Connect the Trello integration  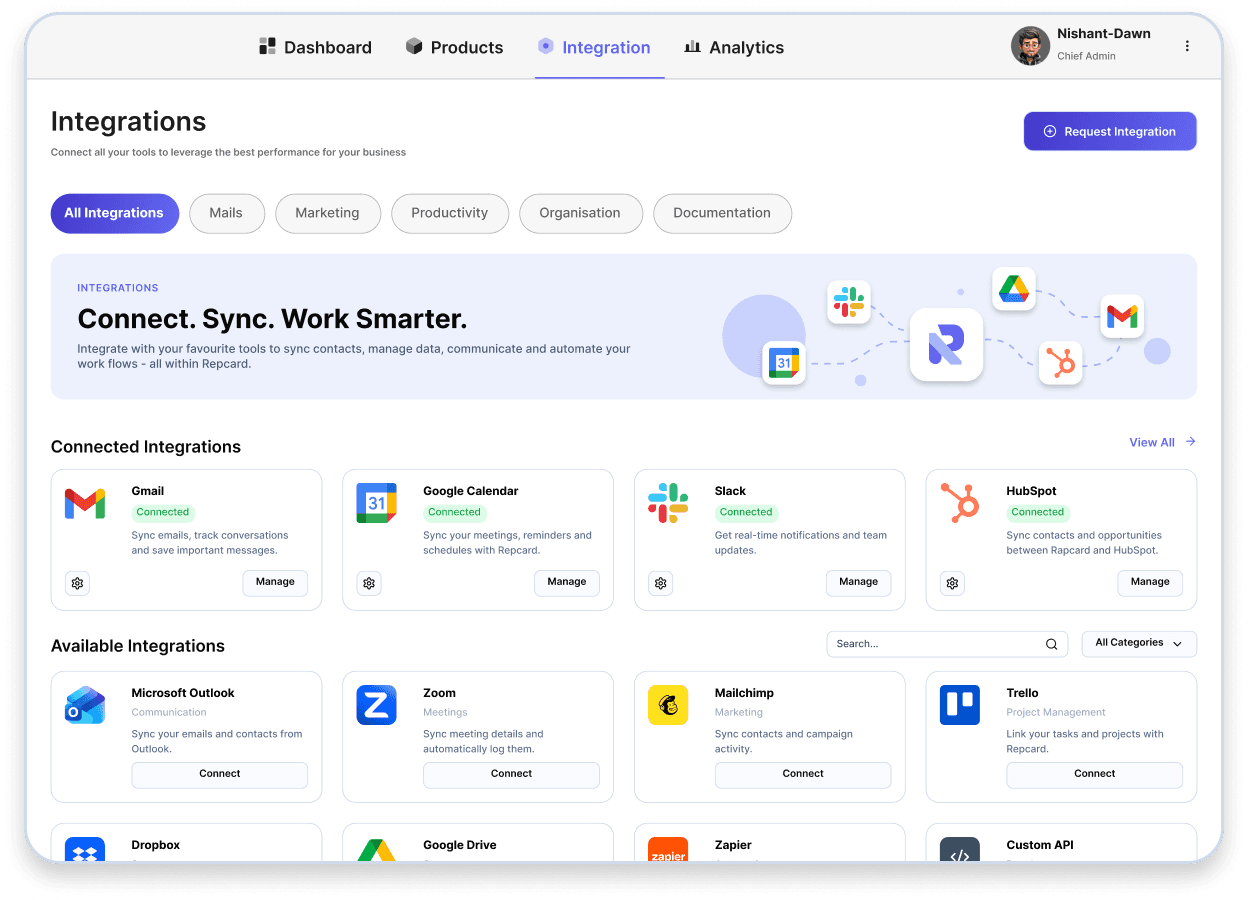tap(1095, 775)
